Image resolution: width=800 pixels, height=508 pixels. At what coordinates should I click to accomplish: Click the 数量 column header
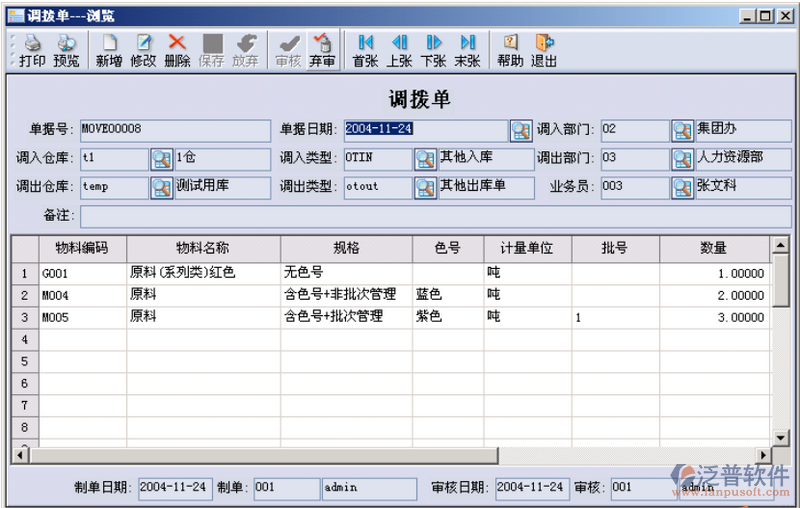click(x=713, y=248)
